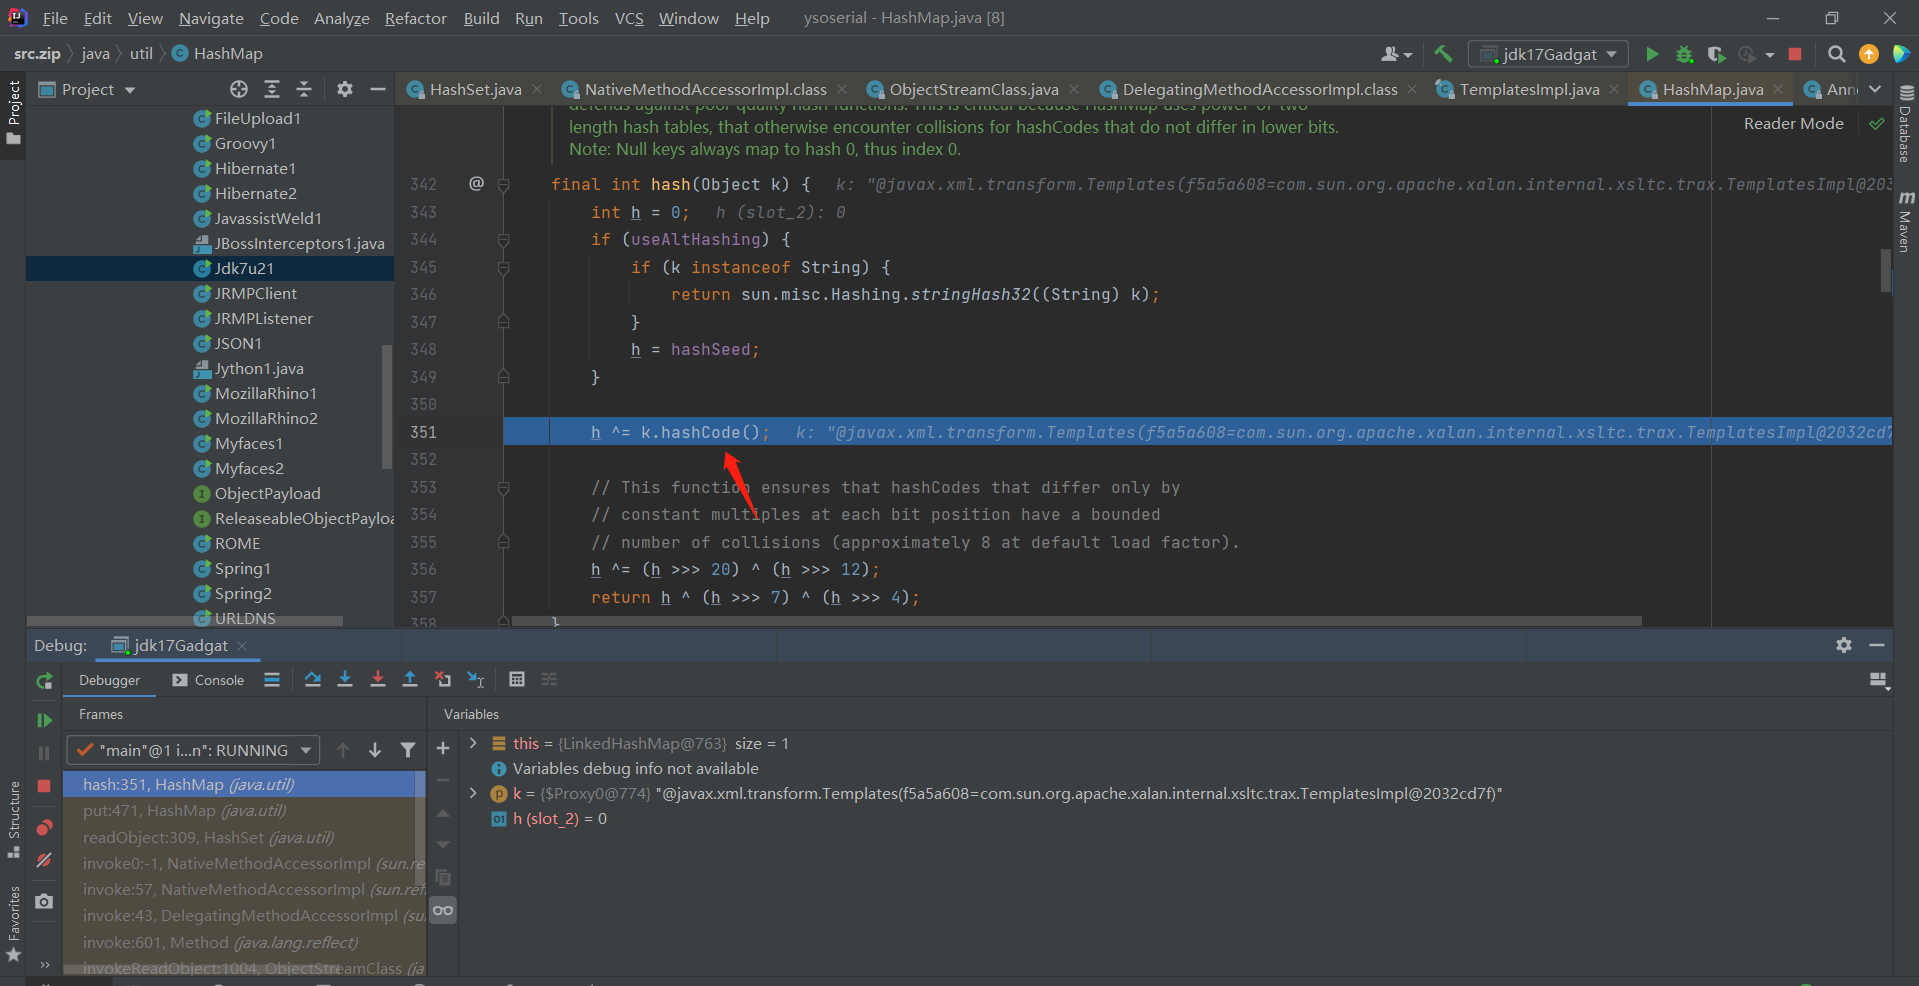This screenshot has height=986, width=1919.
Task: Toggle Mute Breakpoints in debug sidebar
Action: 44,860
